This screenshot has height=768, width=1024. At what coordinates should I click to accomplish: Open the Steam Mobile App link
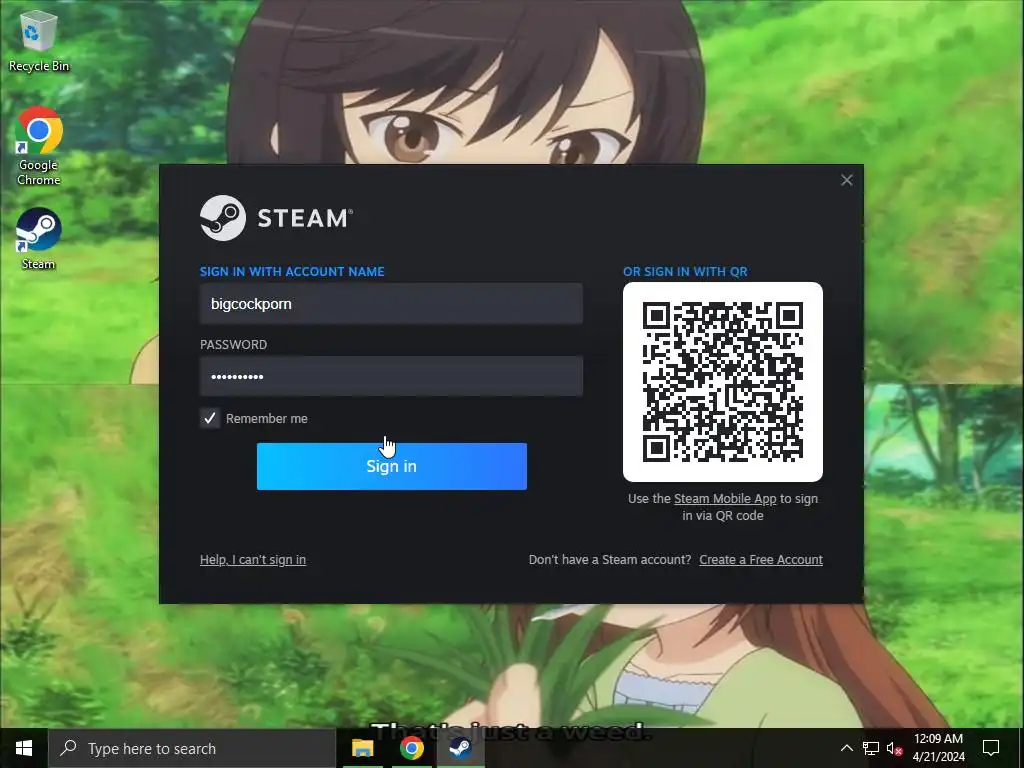(x=725, y=499)
